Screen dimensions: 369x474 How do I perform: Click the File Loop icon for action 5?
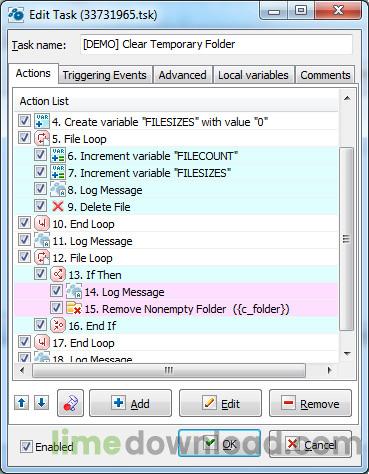[42, 139]
